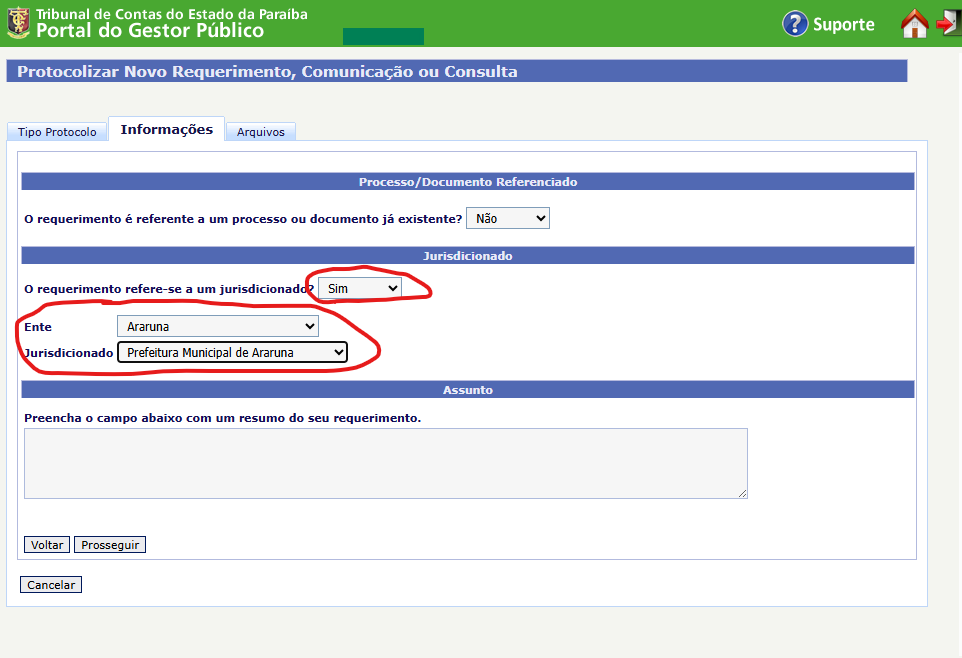Click the 'Protocolizar Novo Requerimento' page heading

pyautogui.click(x=267, y=72)
